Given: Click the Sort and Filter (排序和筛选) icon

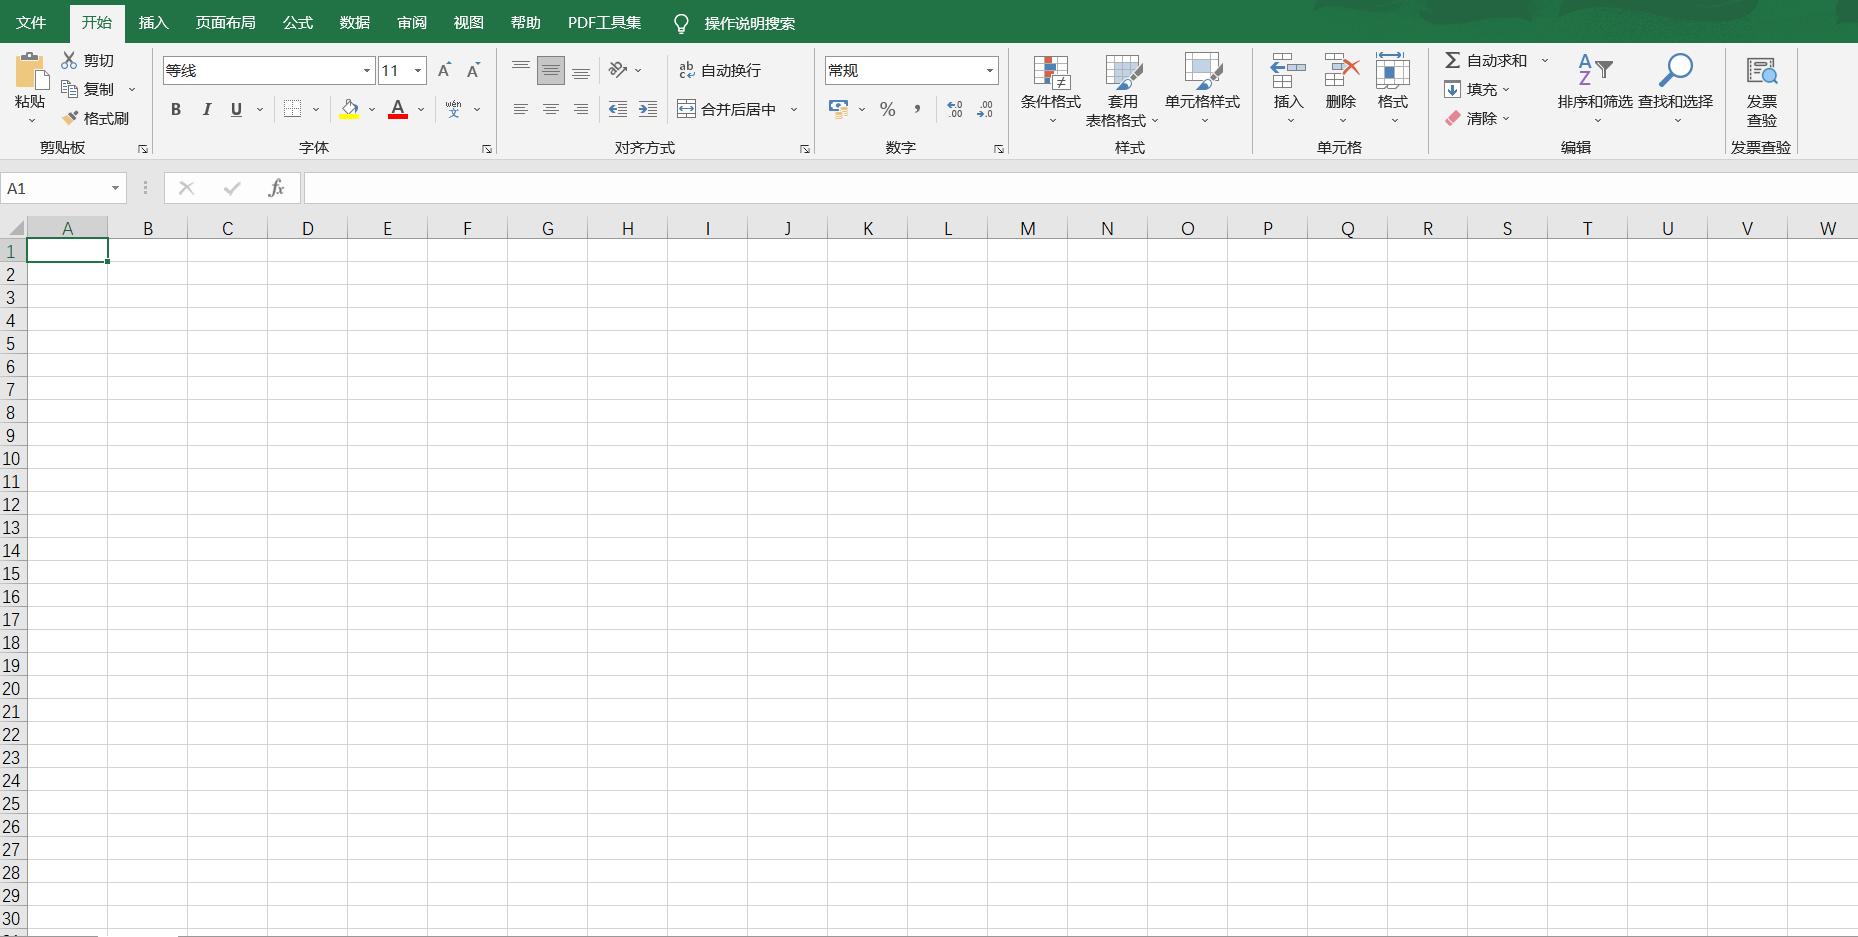Looking at the screenshot, I should (x=1594, y=72).
